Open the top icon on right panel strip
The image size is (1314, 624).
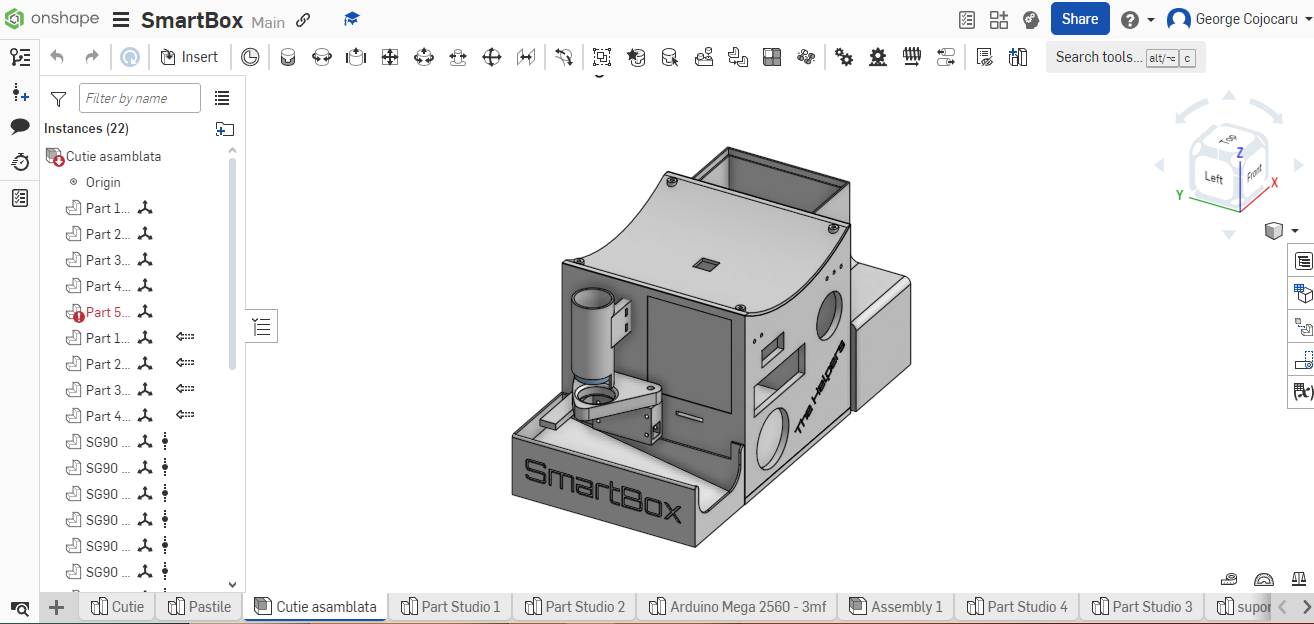1303,261
